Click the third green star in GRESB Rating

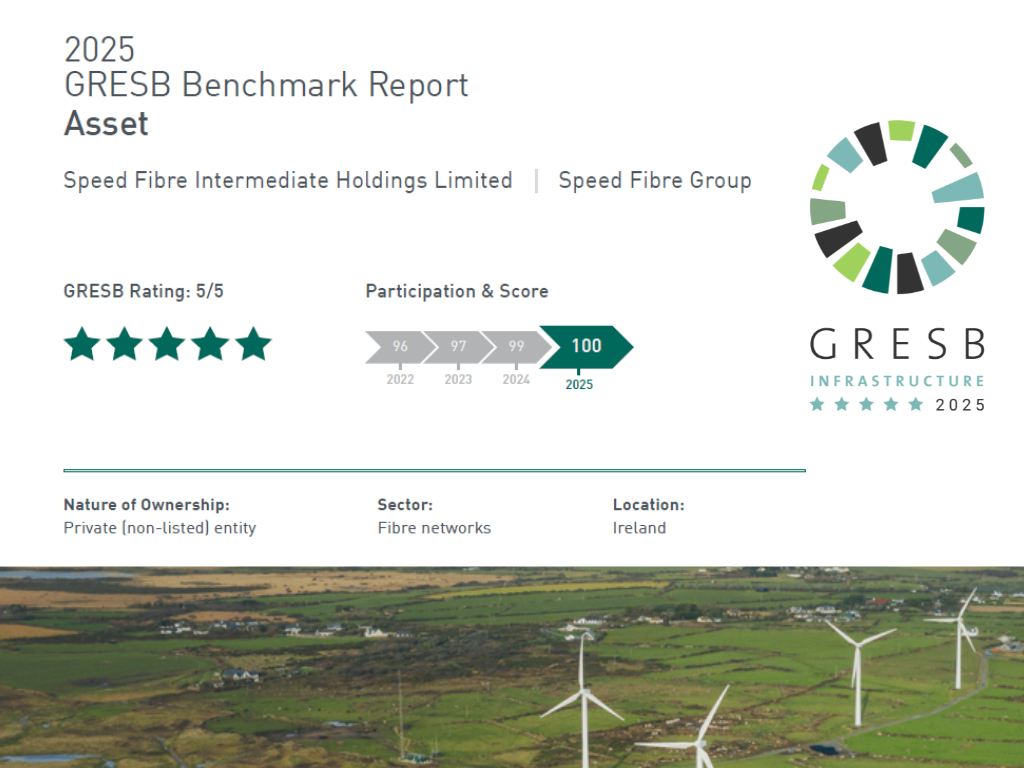[167, 344]
